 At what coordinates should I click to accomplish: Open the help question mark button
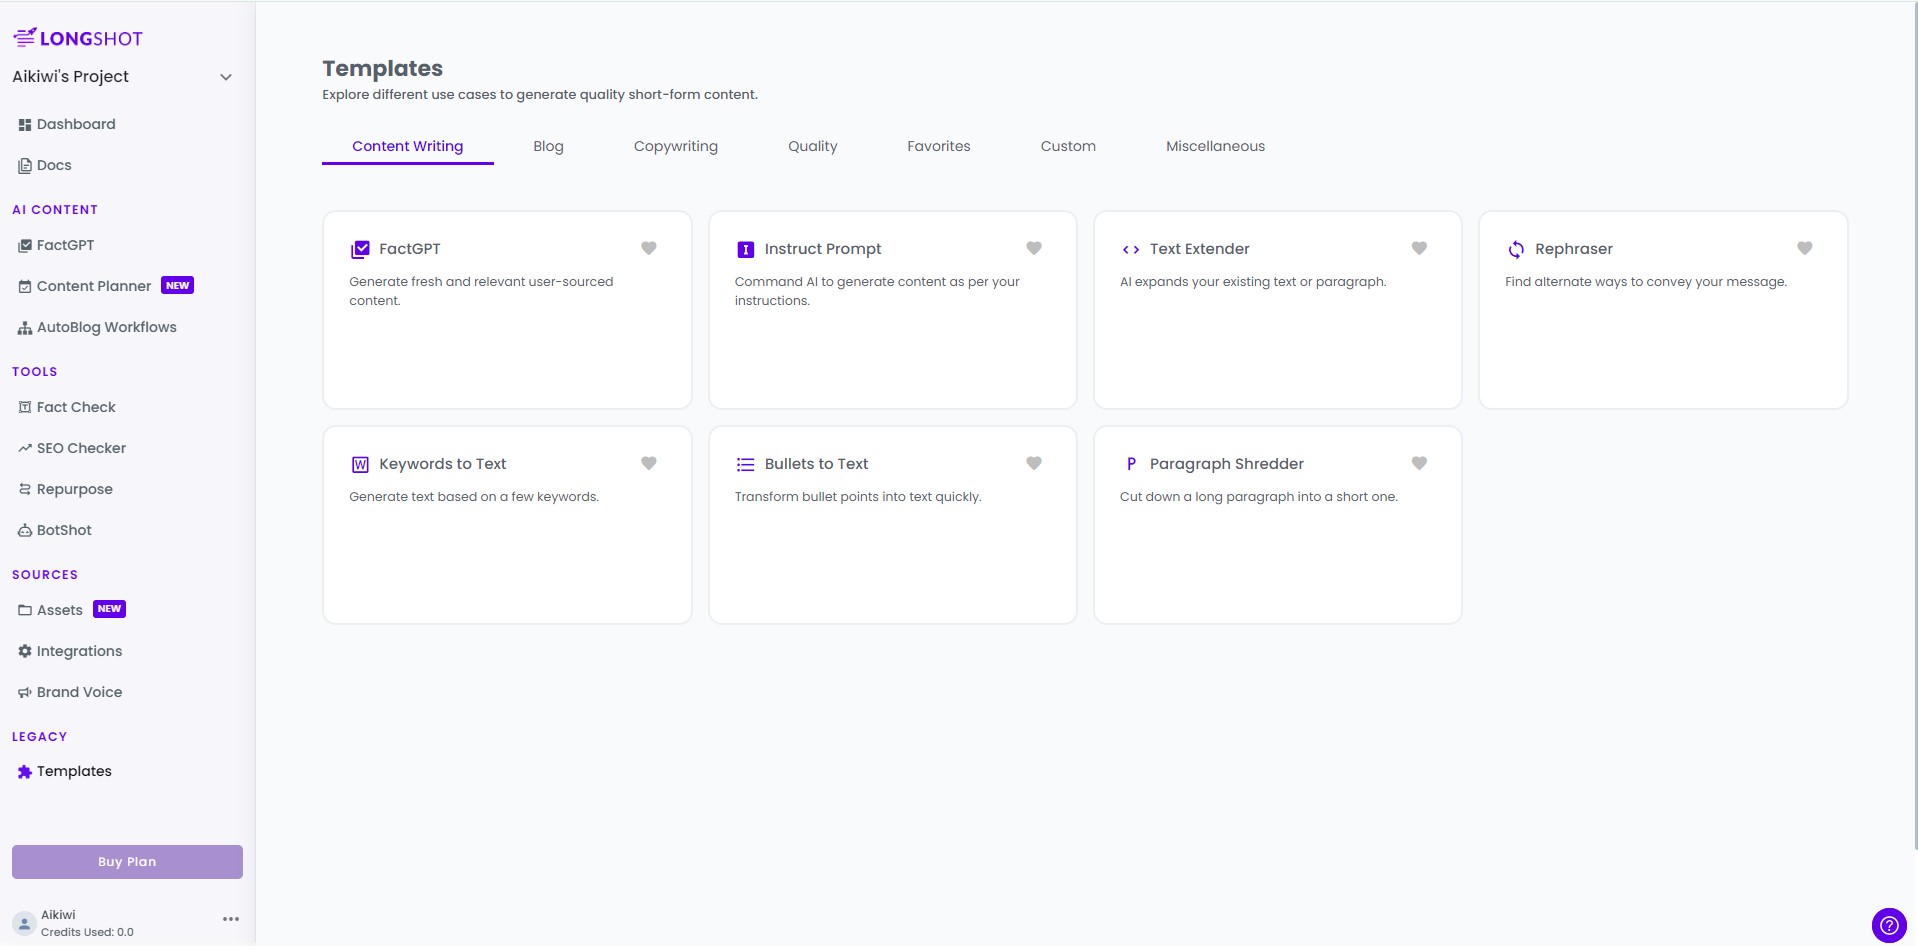(x=1889, y=925)
